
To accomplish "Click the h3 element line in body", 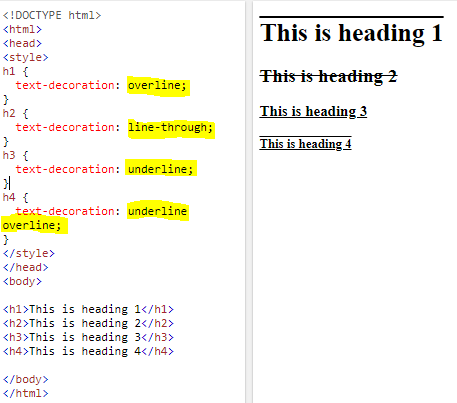I will 88,337.
